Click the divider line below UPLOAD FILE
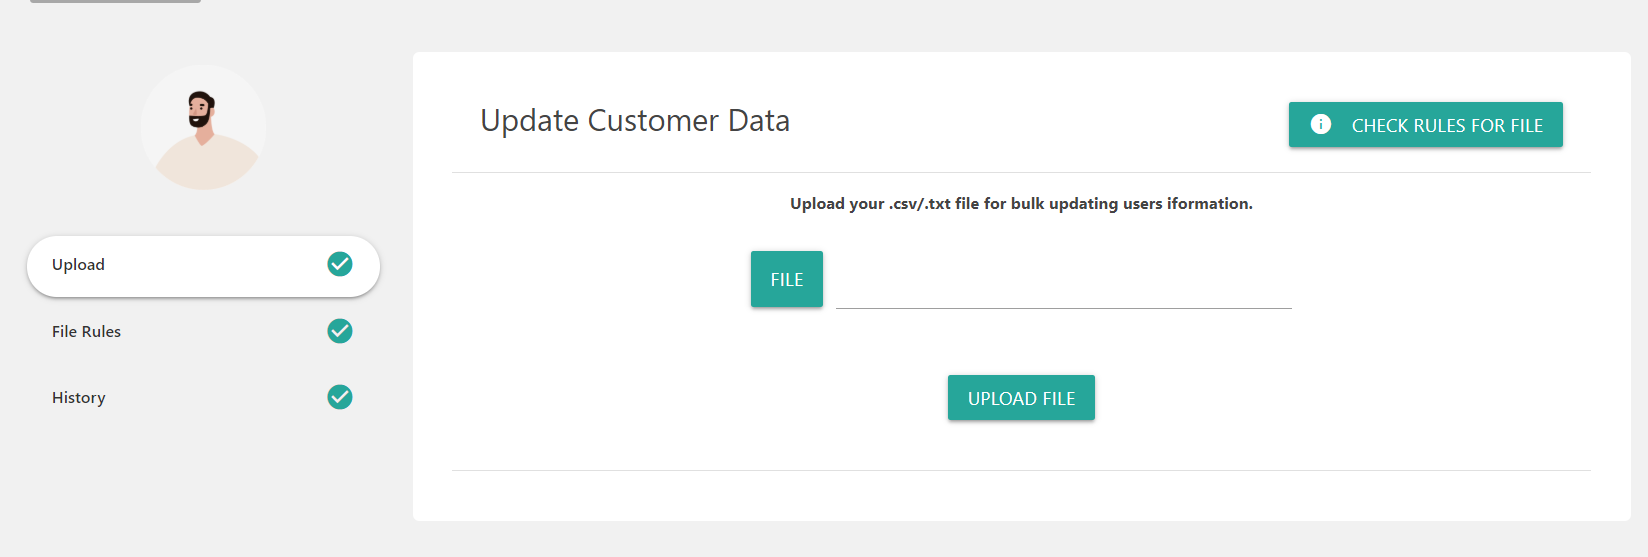 (x=1021, y=470)
